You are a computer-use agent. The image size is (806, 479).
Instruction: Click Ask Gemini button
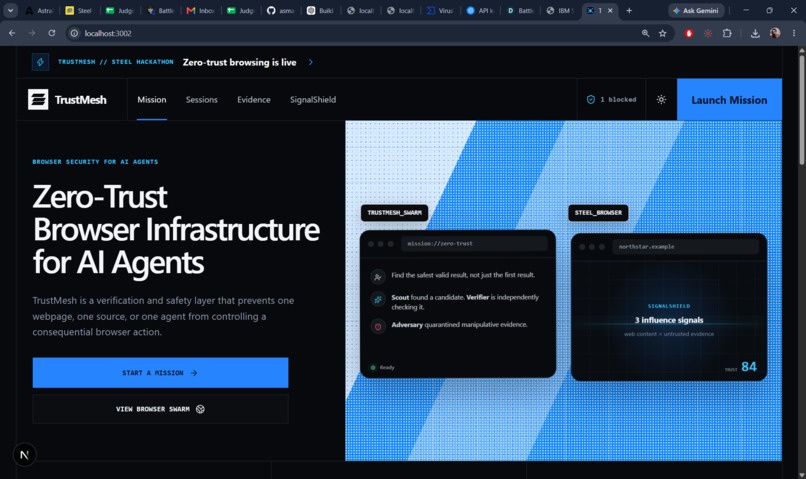tap(697, 10)
